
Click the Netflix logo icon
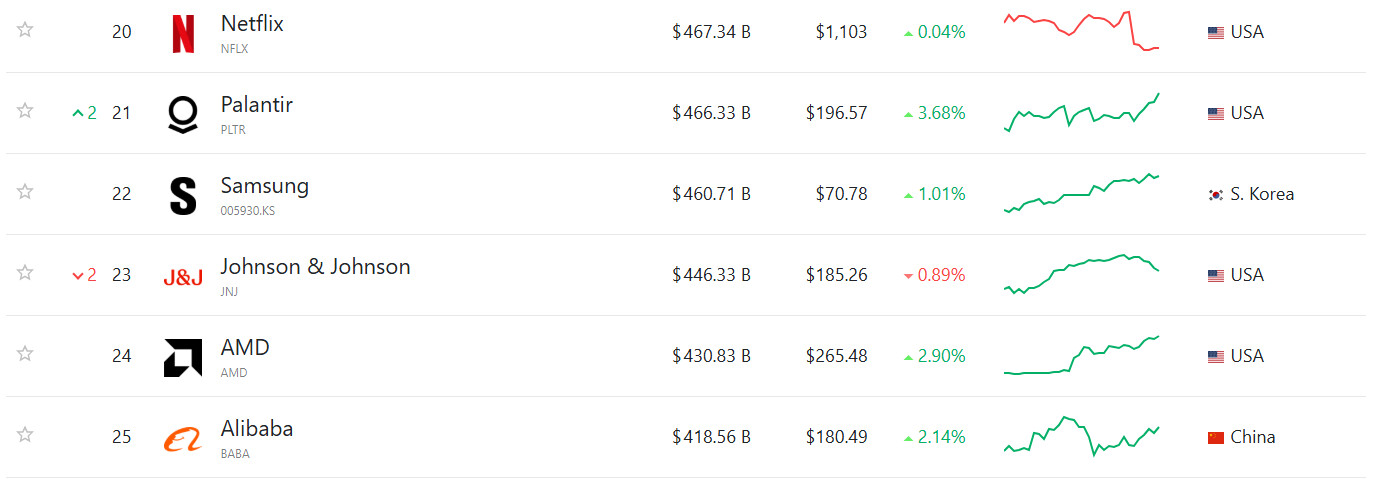point(183,33)
